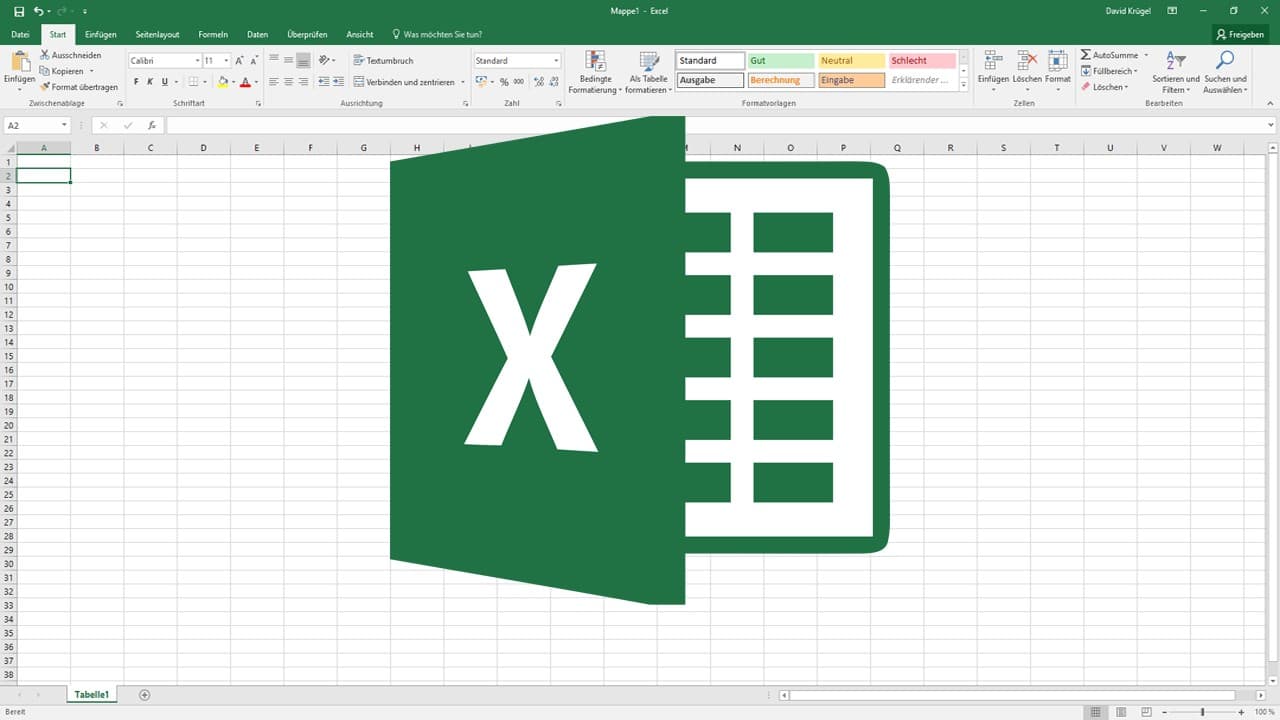Align text to bottom of cell

click(303, 61)
